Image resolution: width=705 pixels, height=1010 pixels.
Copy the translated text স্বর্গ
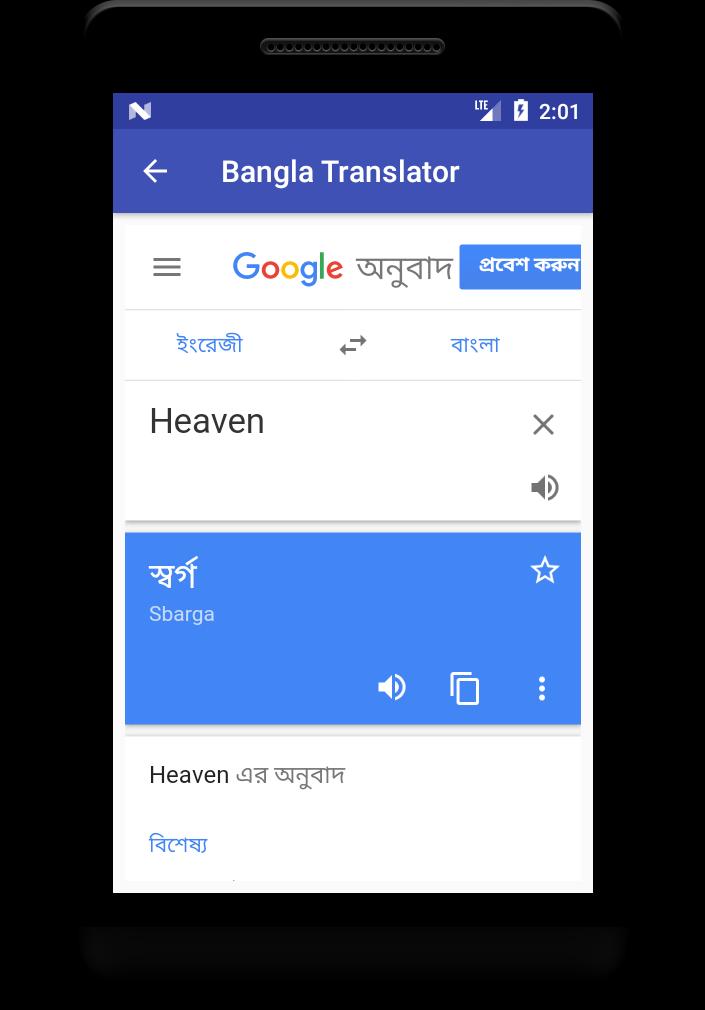pyautogui.click(x=465, y=689)
